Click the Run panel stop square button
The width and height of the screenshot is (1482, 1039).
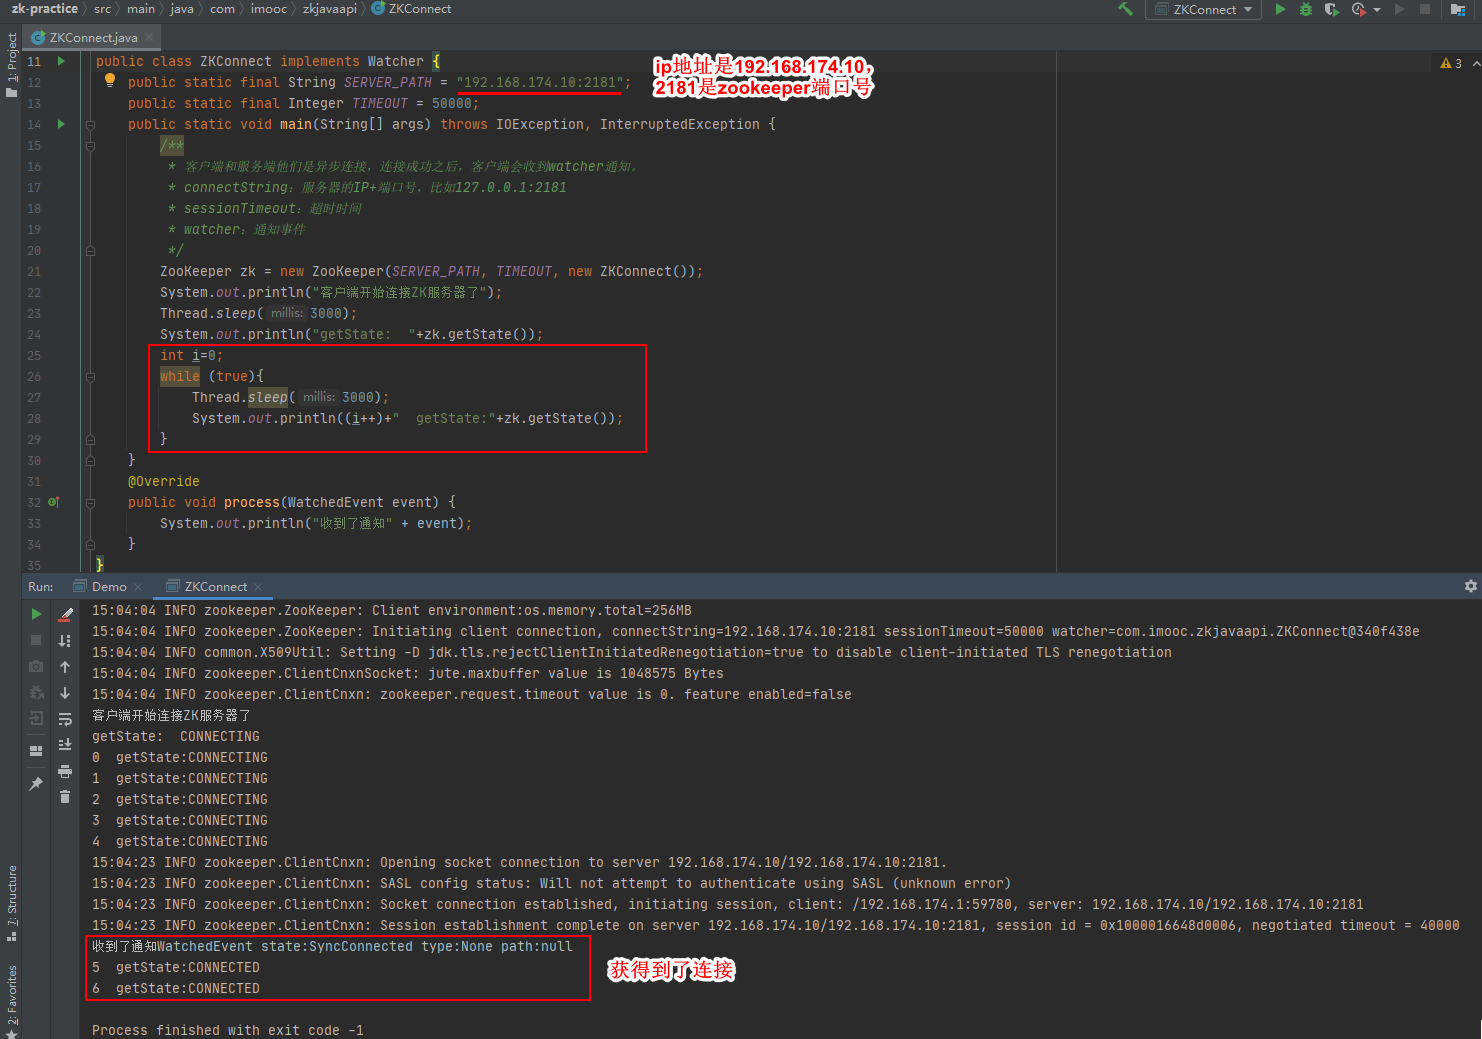[x=36, y=640]
